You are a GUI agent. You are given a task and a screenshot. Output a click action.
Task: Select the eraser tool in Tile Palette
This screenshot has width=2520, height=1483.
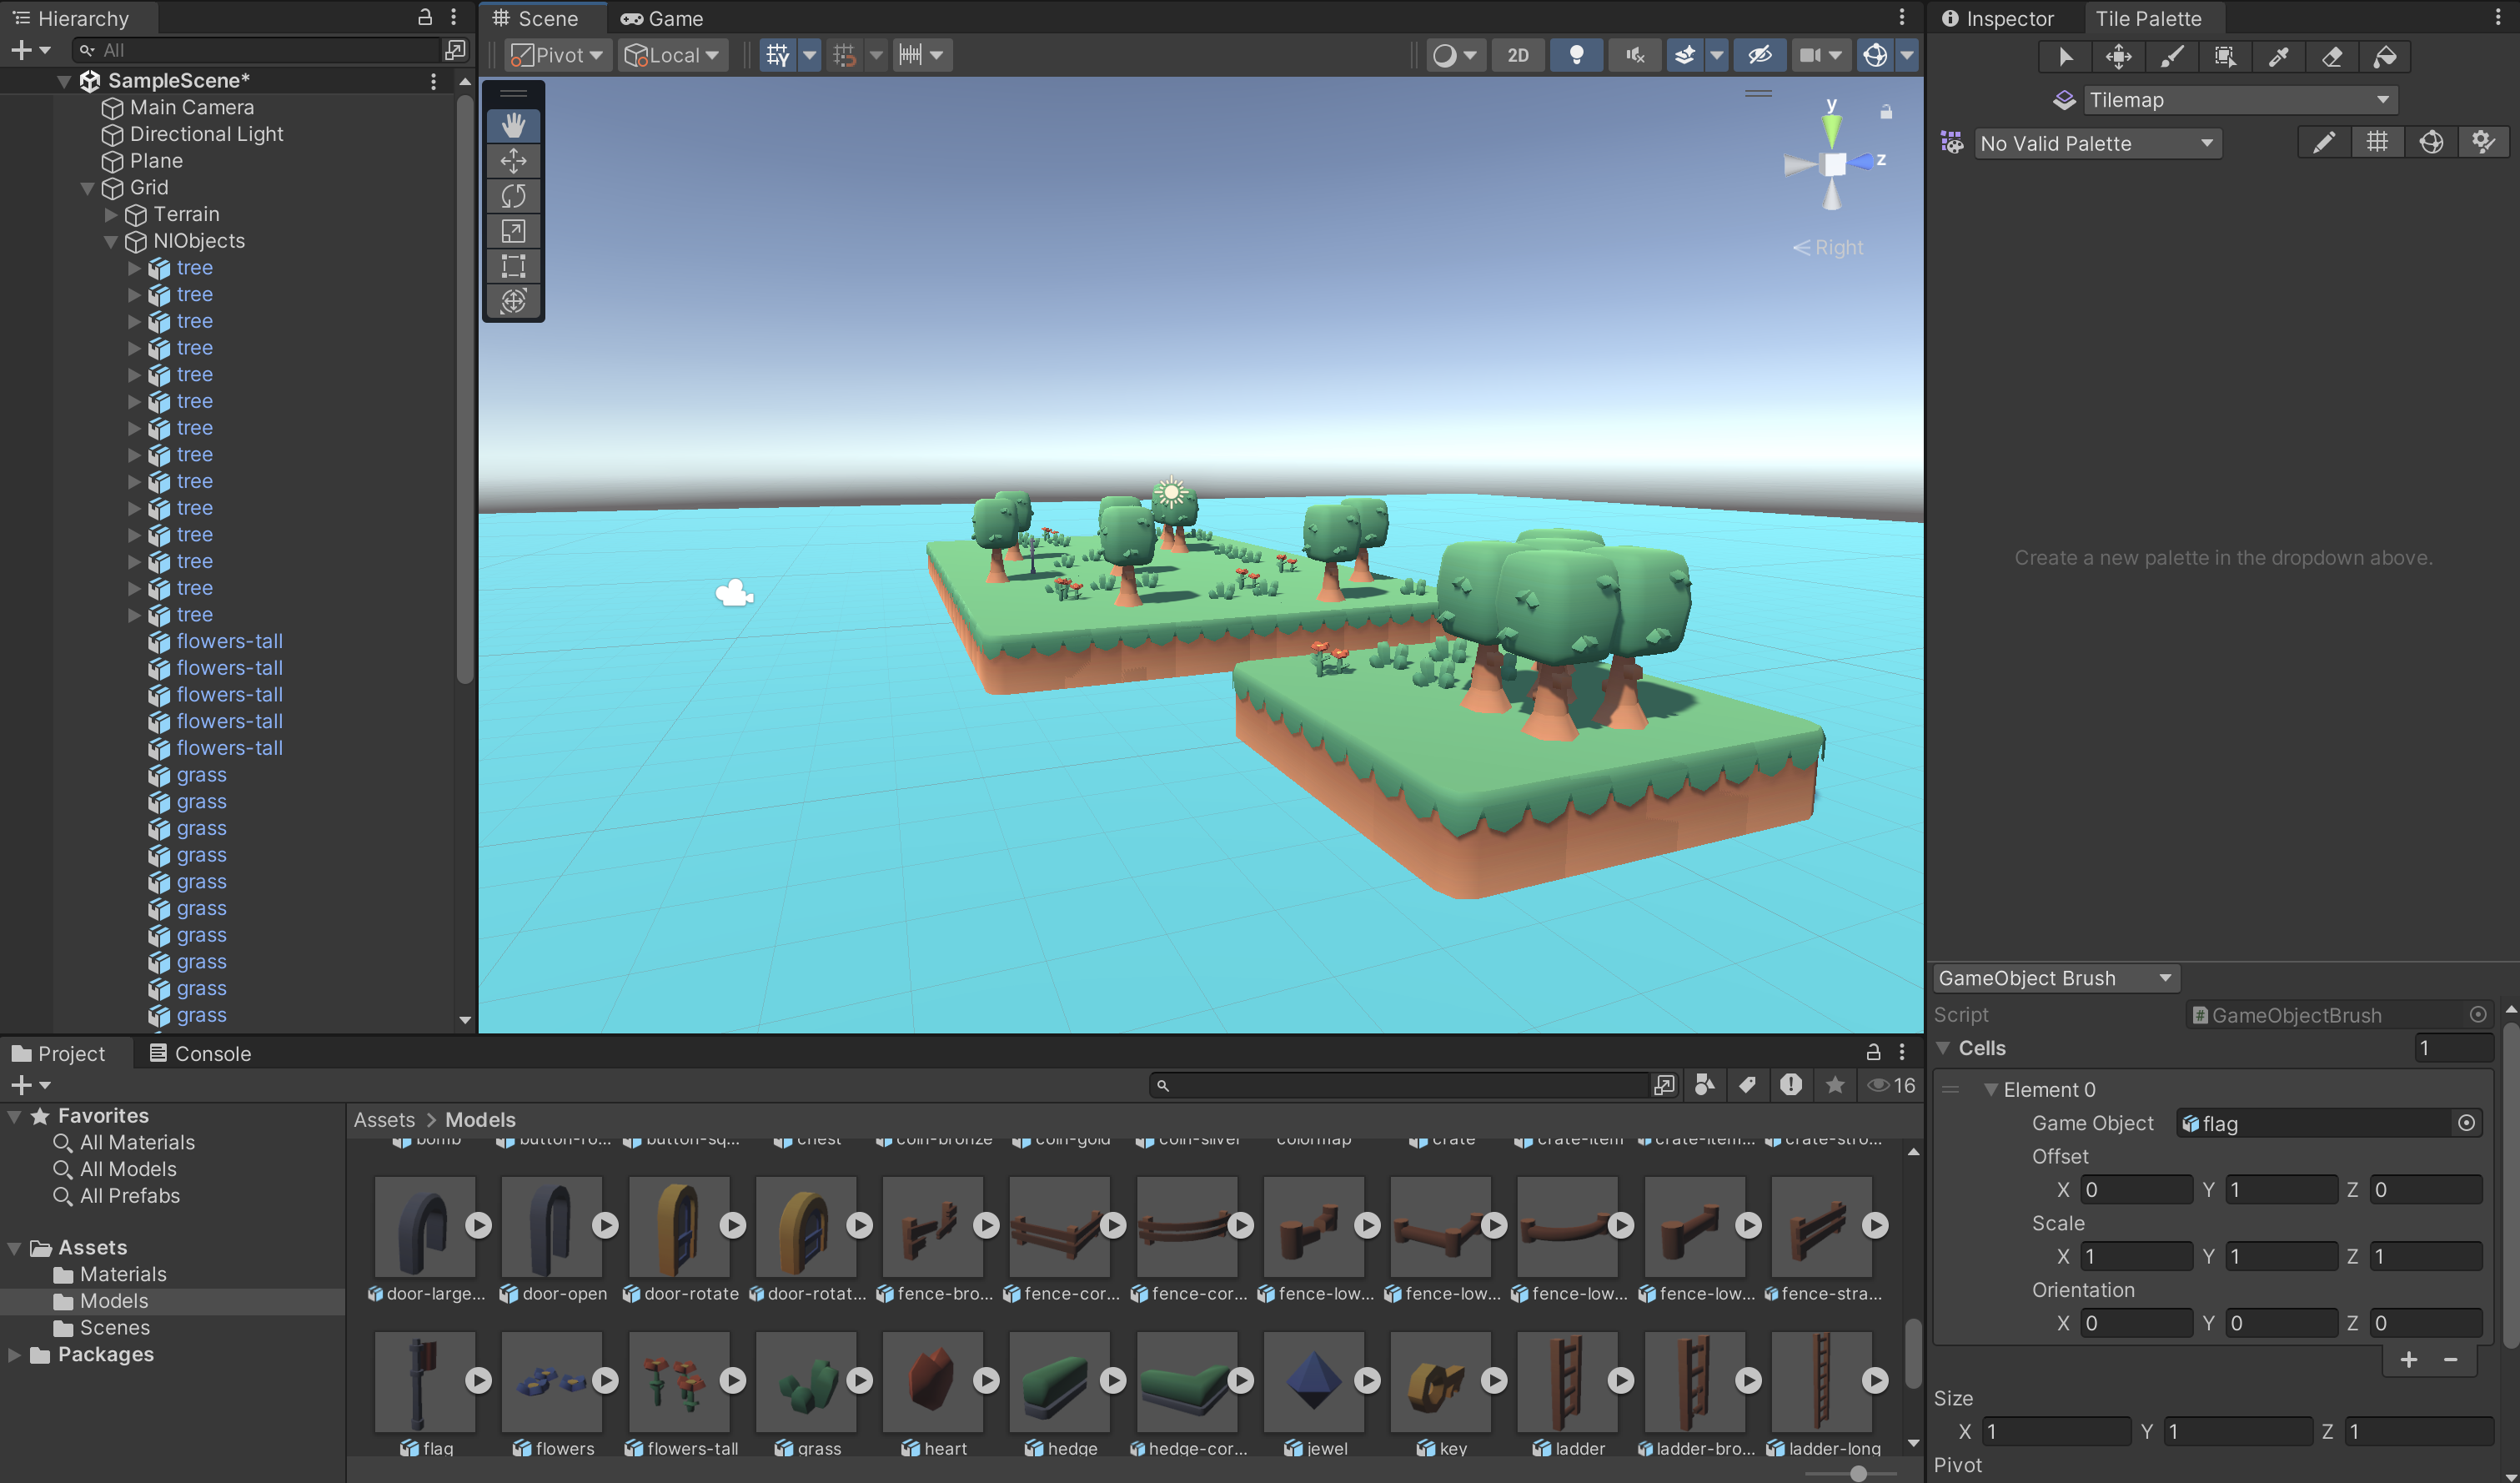[2331, 57]
